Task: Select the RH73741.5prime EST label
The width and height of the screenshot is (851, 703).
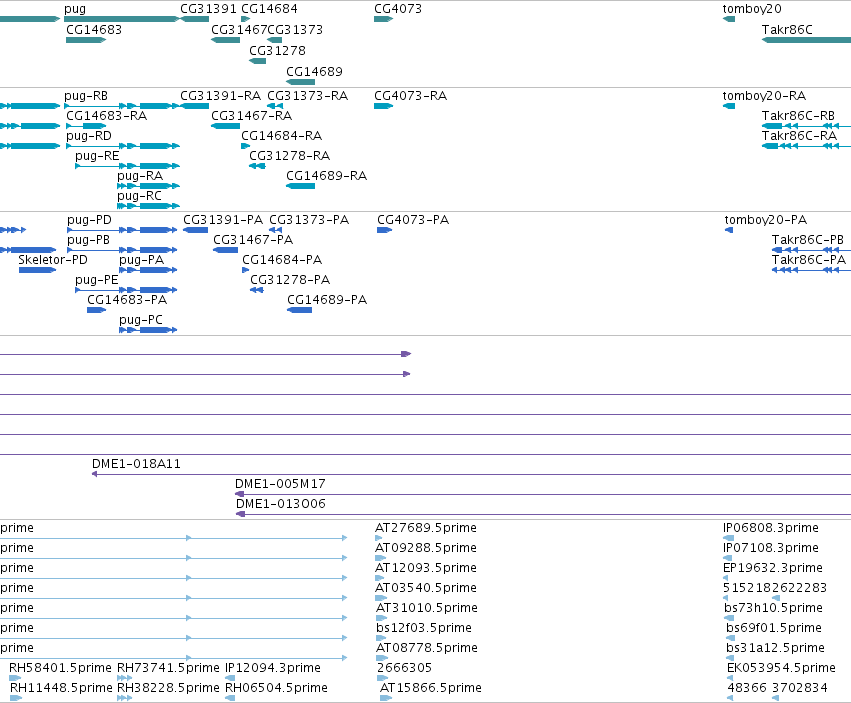Action: pos(168,668)
